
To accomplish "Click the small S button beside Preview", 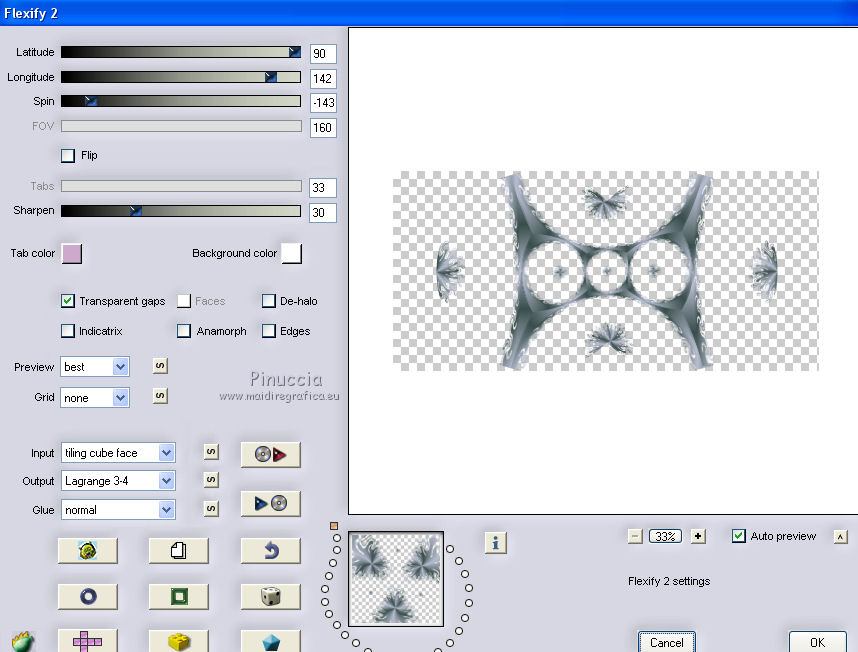I will click(160, 366).
